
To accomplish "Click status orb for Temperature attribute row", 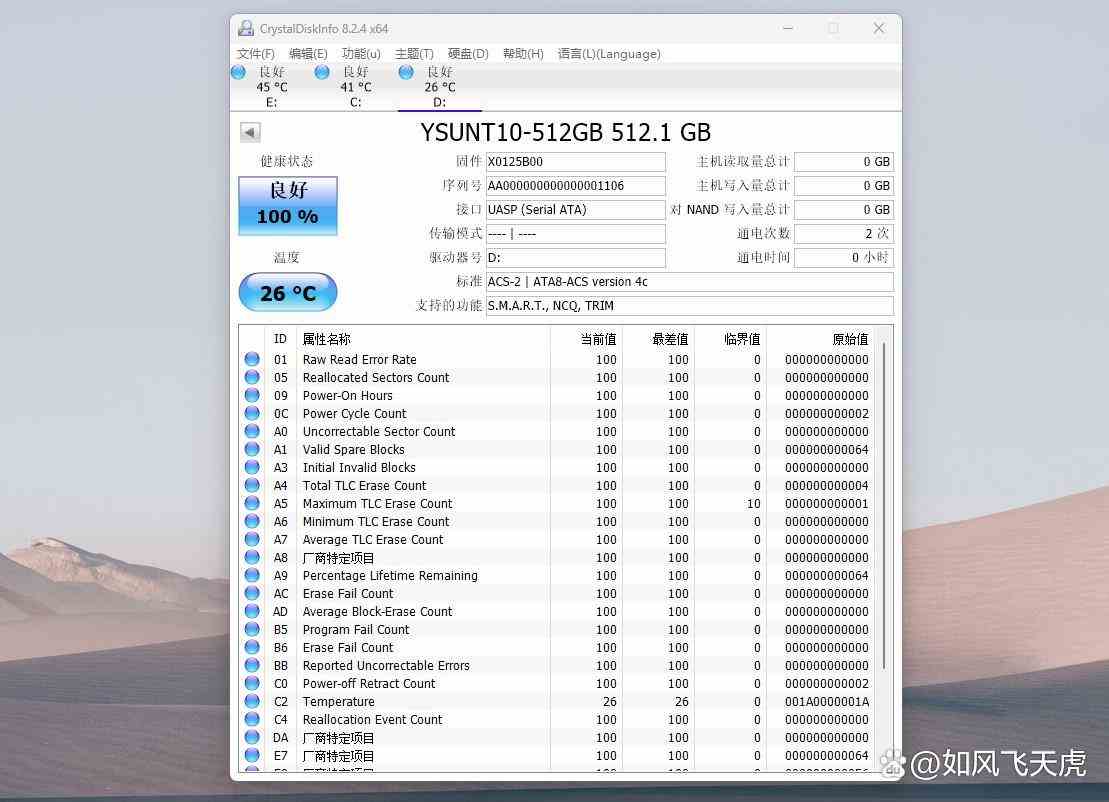I will coord(252,701).
